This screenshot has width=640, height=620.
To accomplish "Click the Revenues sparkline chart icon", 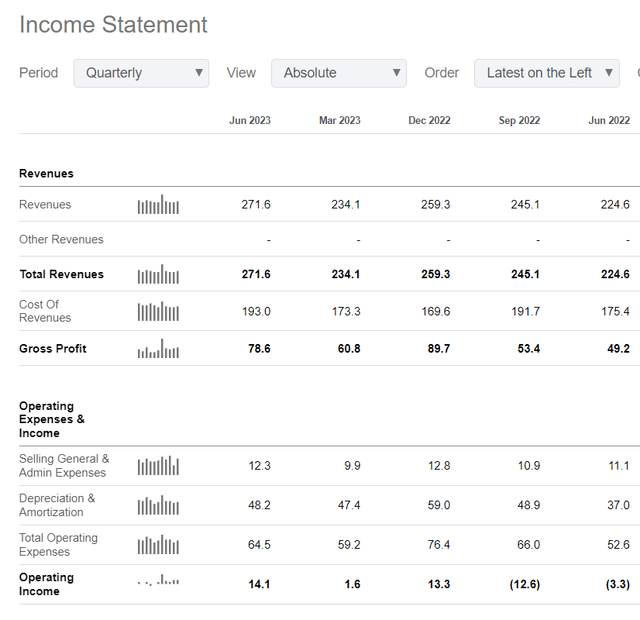I will [x=158, y=205].
